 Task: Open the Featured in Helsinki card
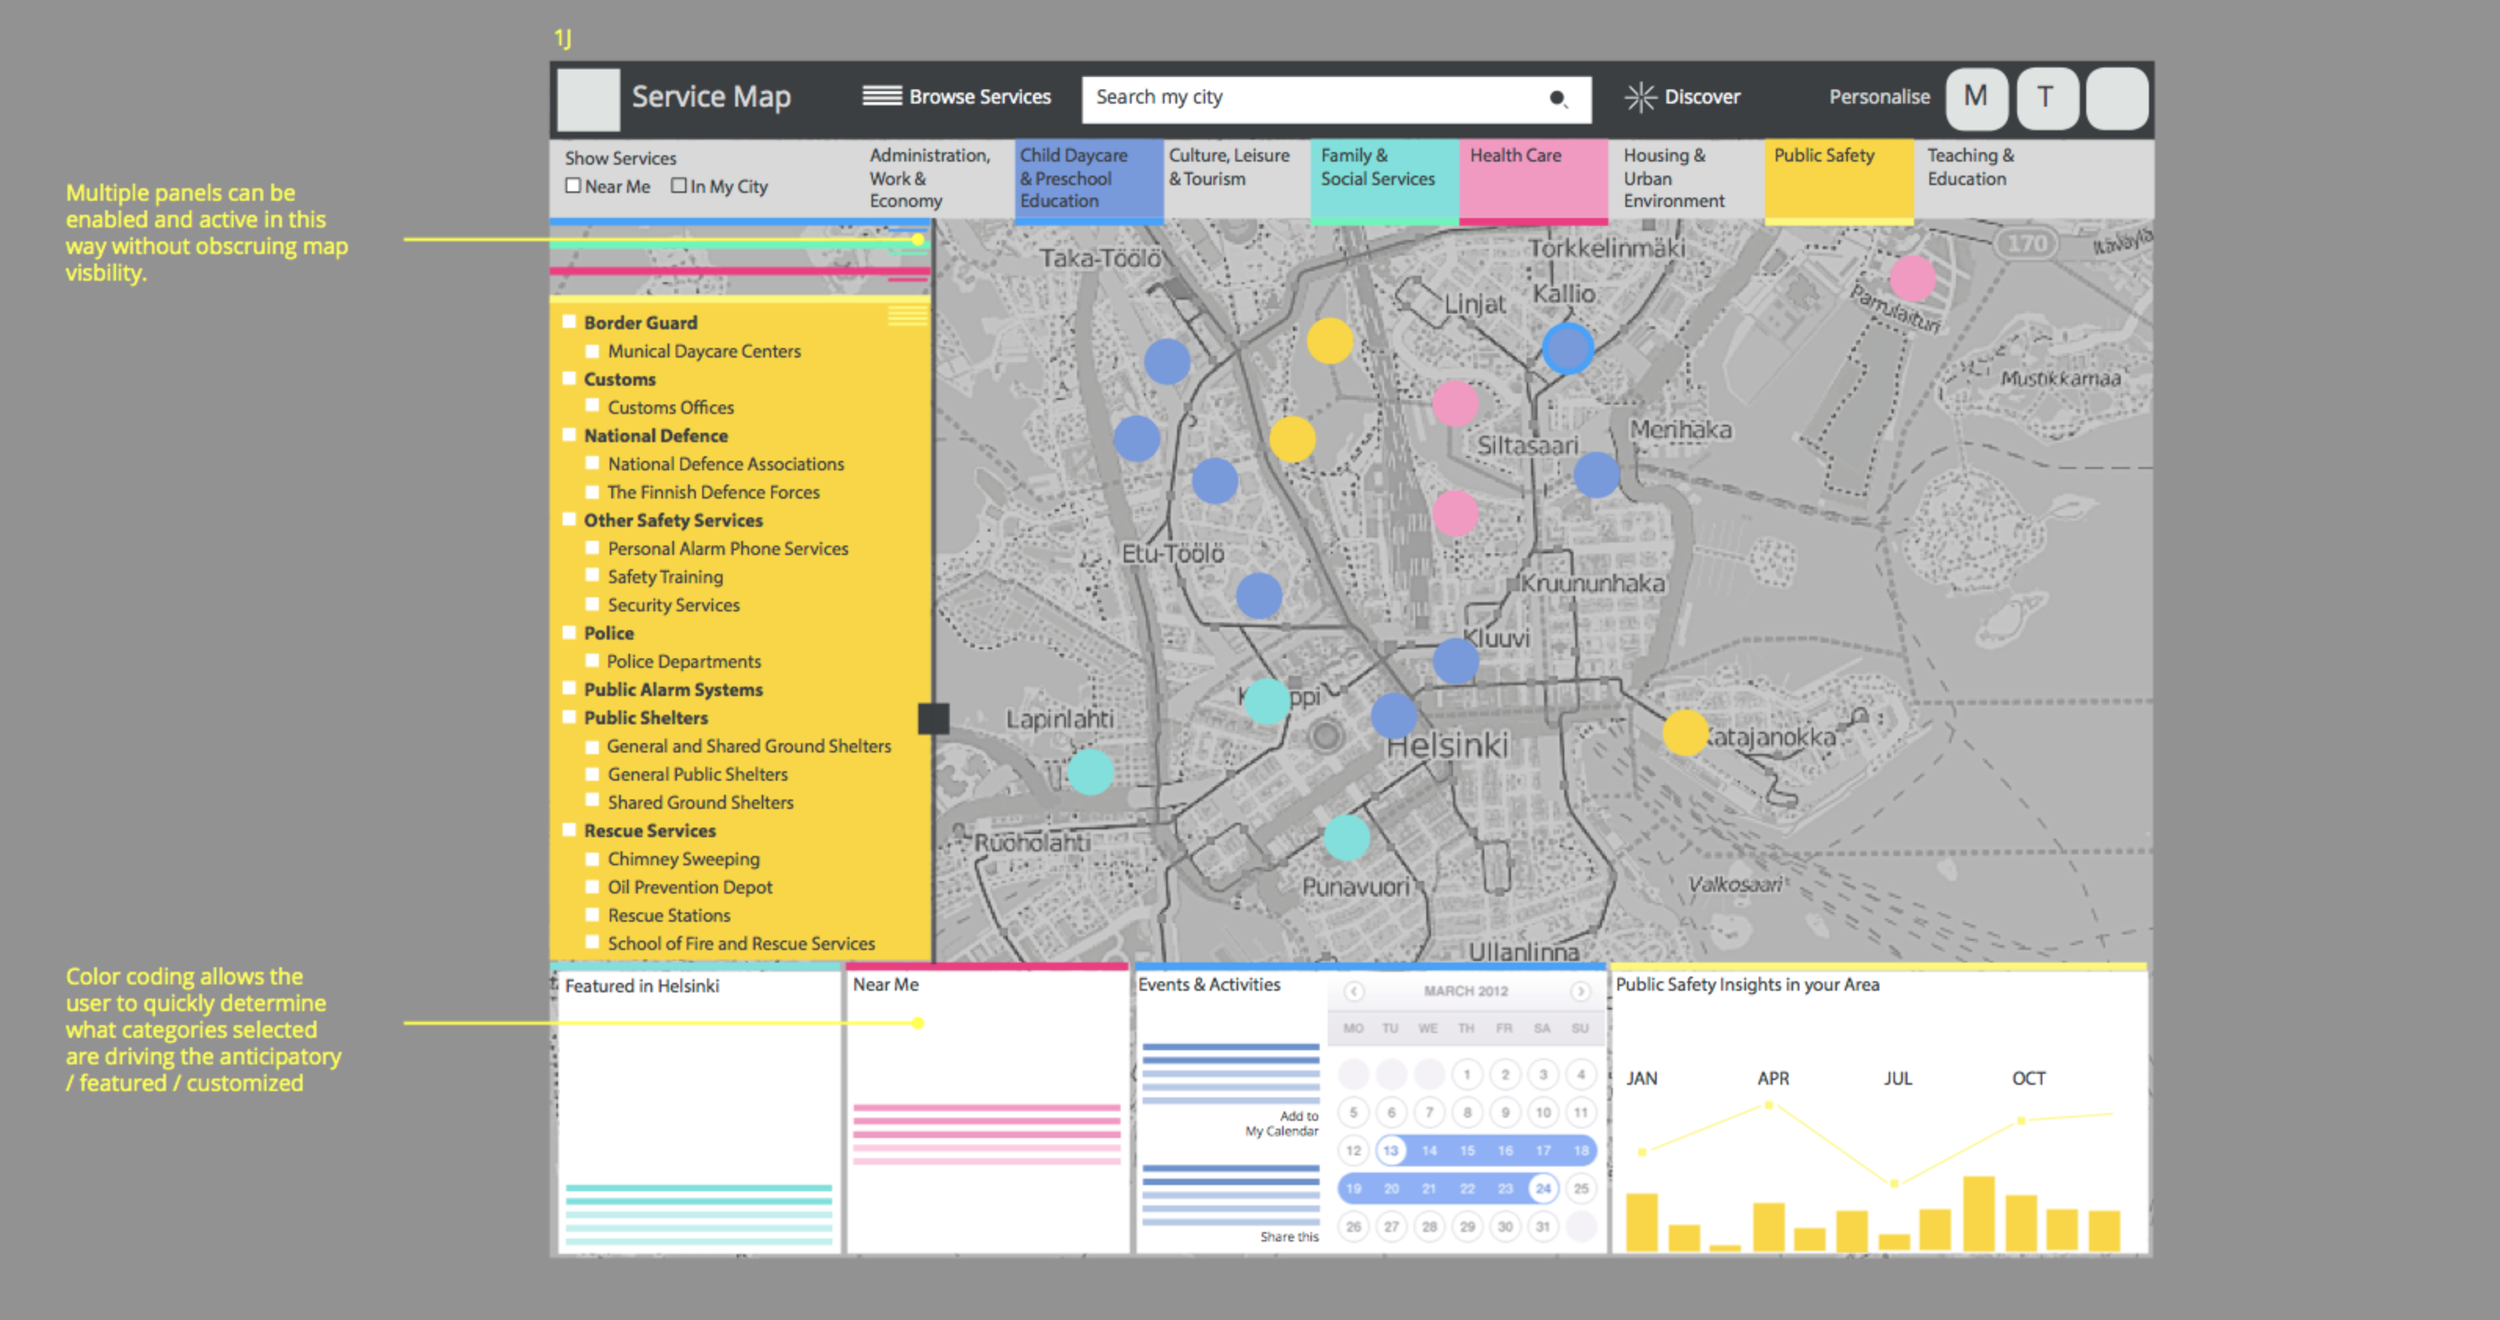(698, 1111)
